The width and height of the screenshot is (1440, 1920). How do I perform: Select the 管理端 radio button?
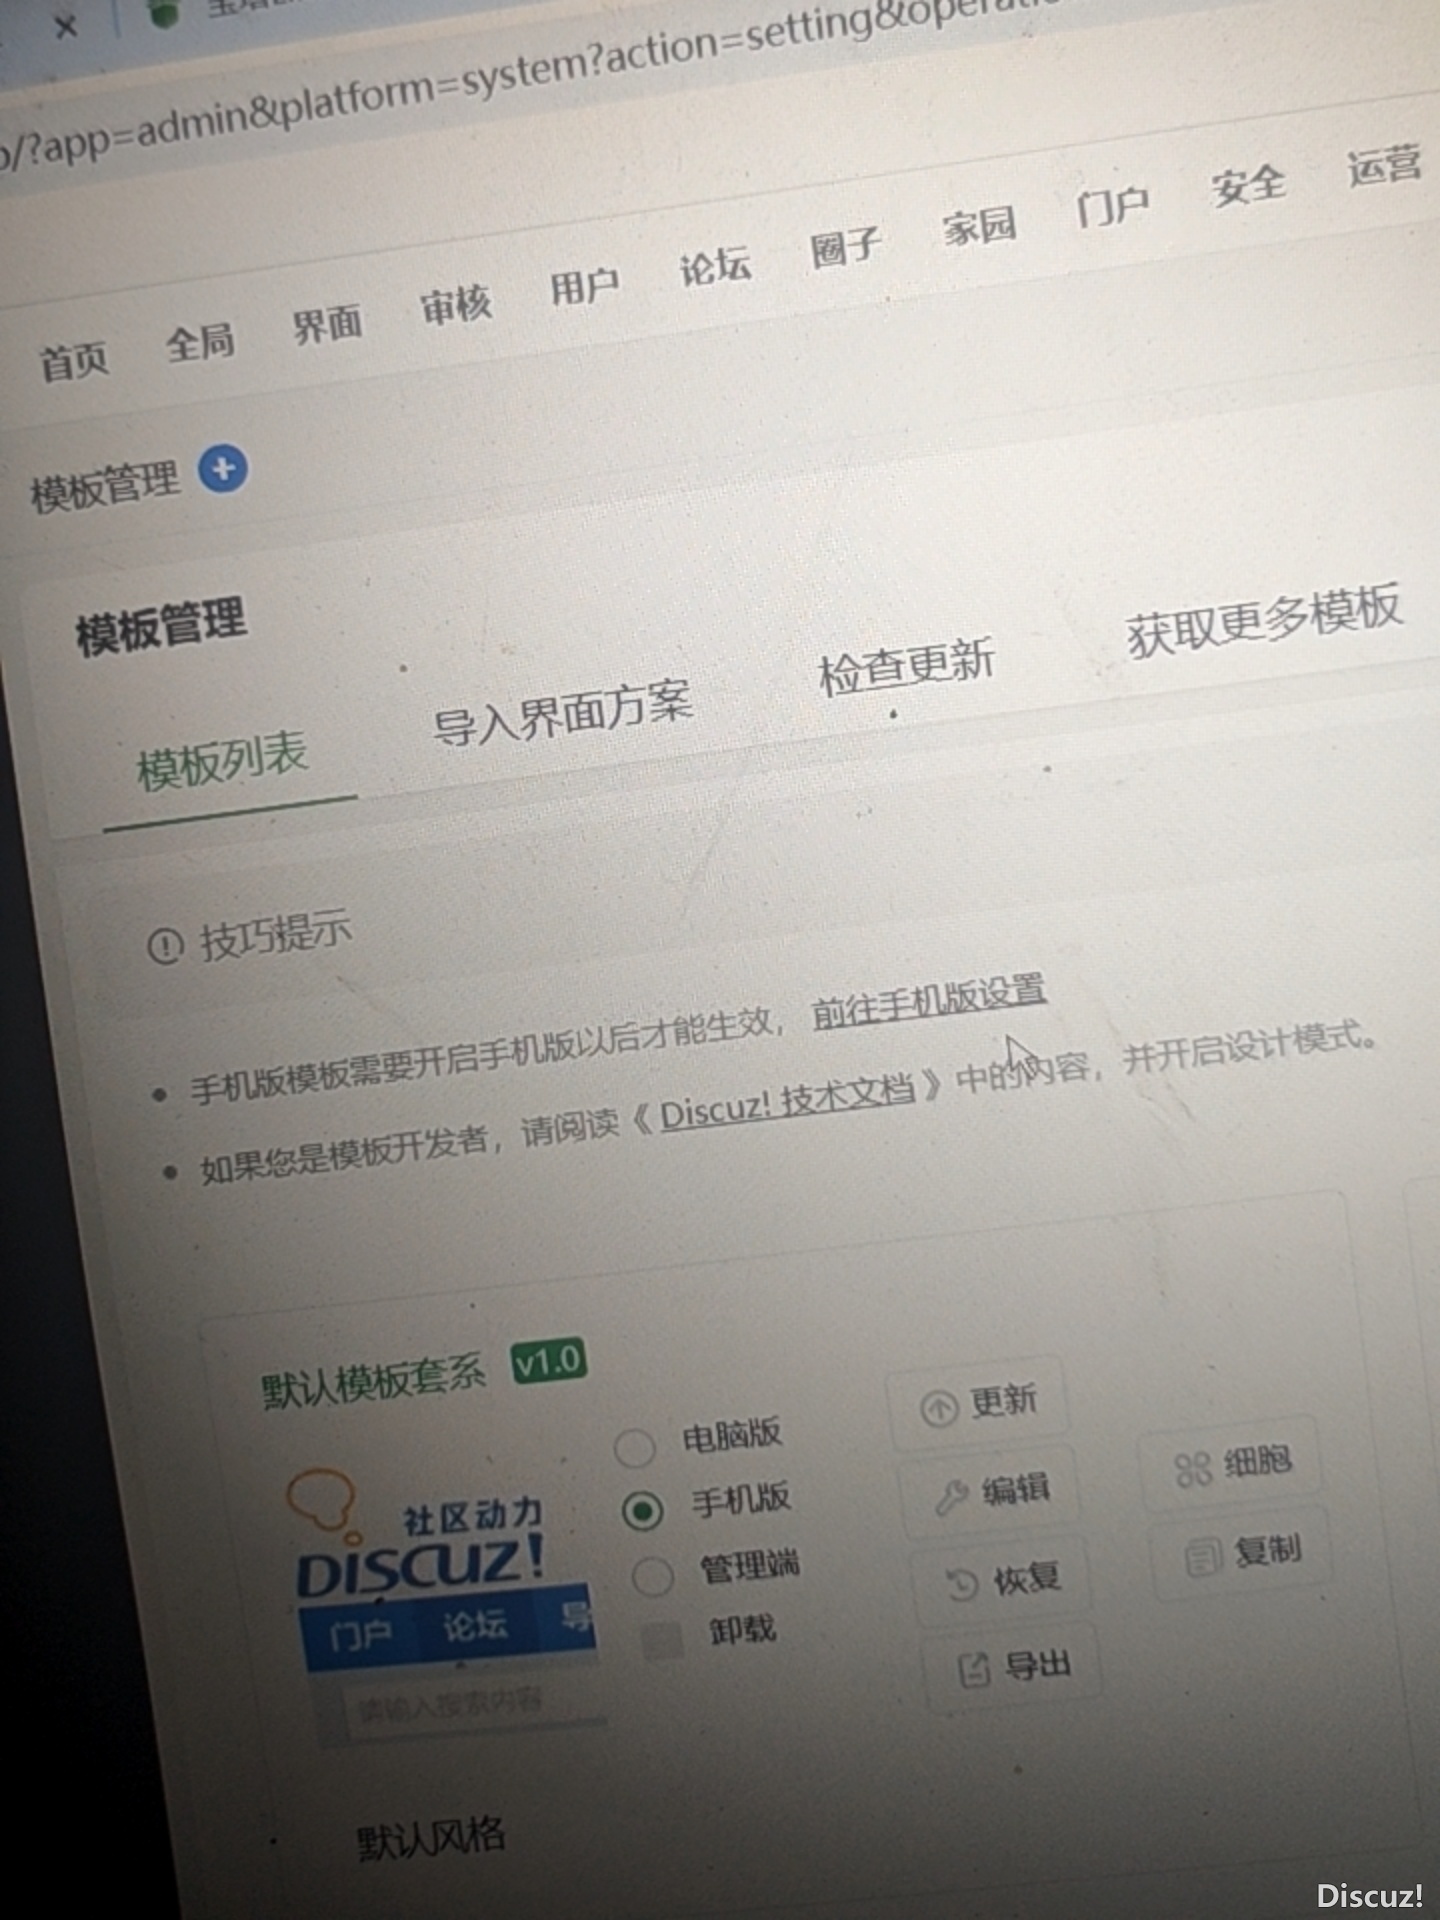pos(652,1577)
